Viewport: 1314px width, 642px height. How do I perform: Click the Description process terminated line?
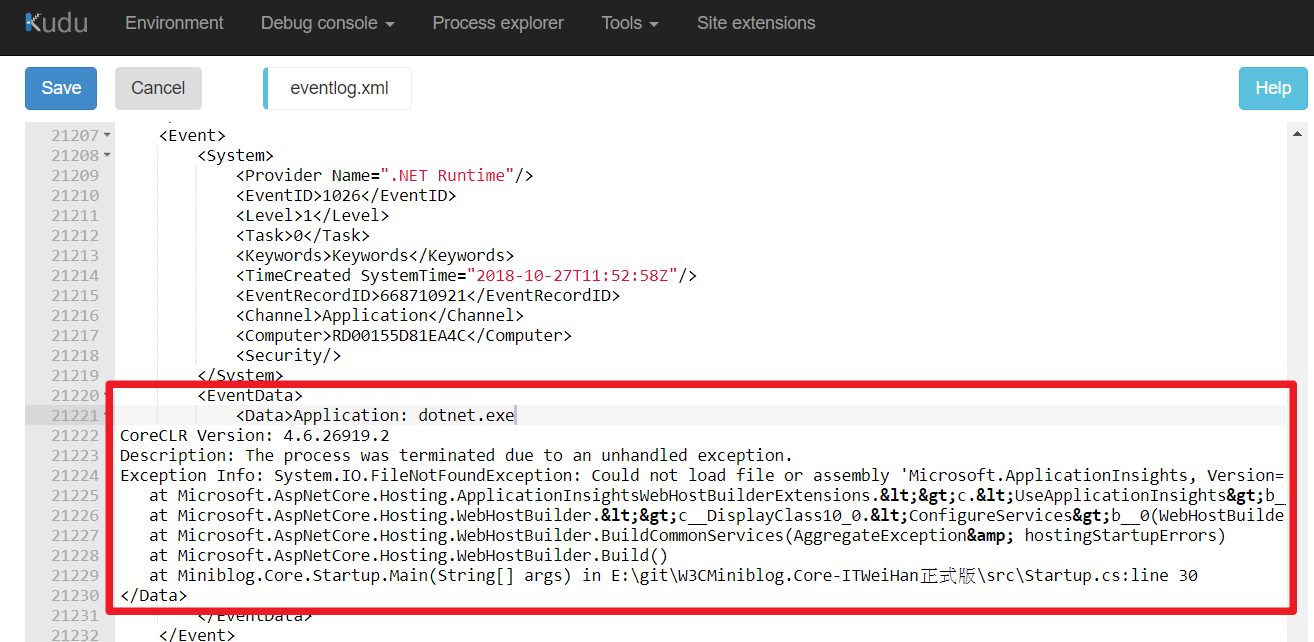[456, 456]
